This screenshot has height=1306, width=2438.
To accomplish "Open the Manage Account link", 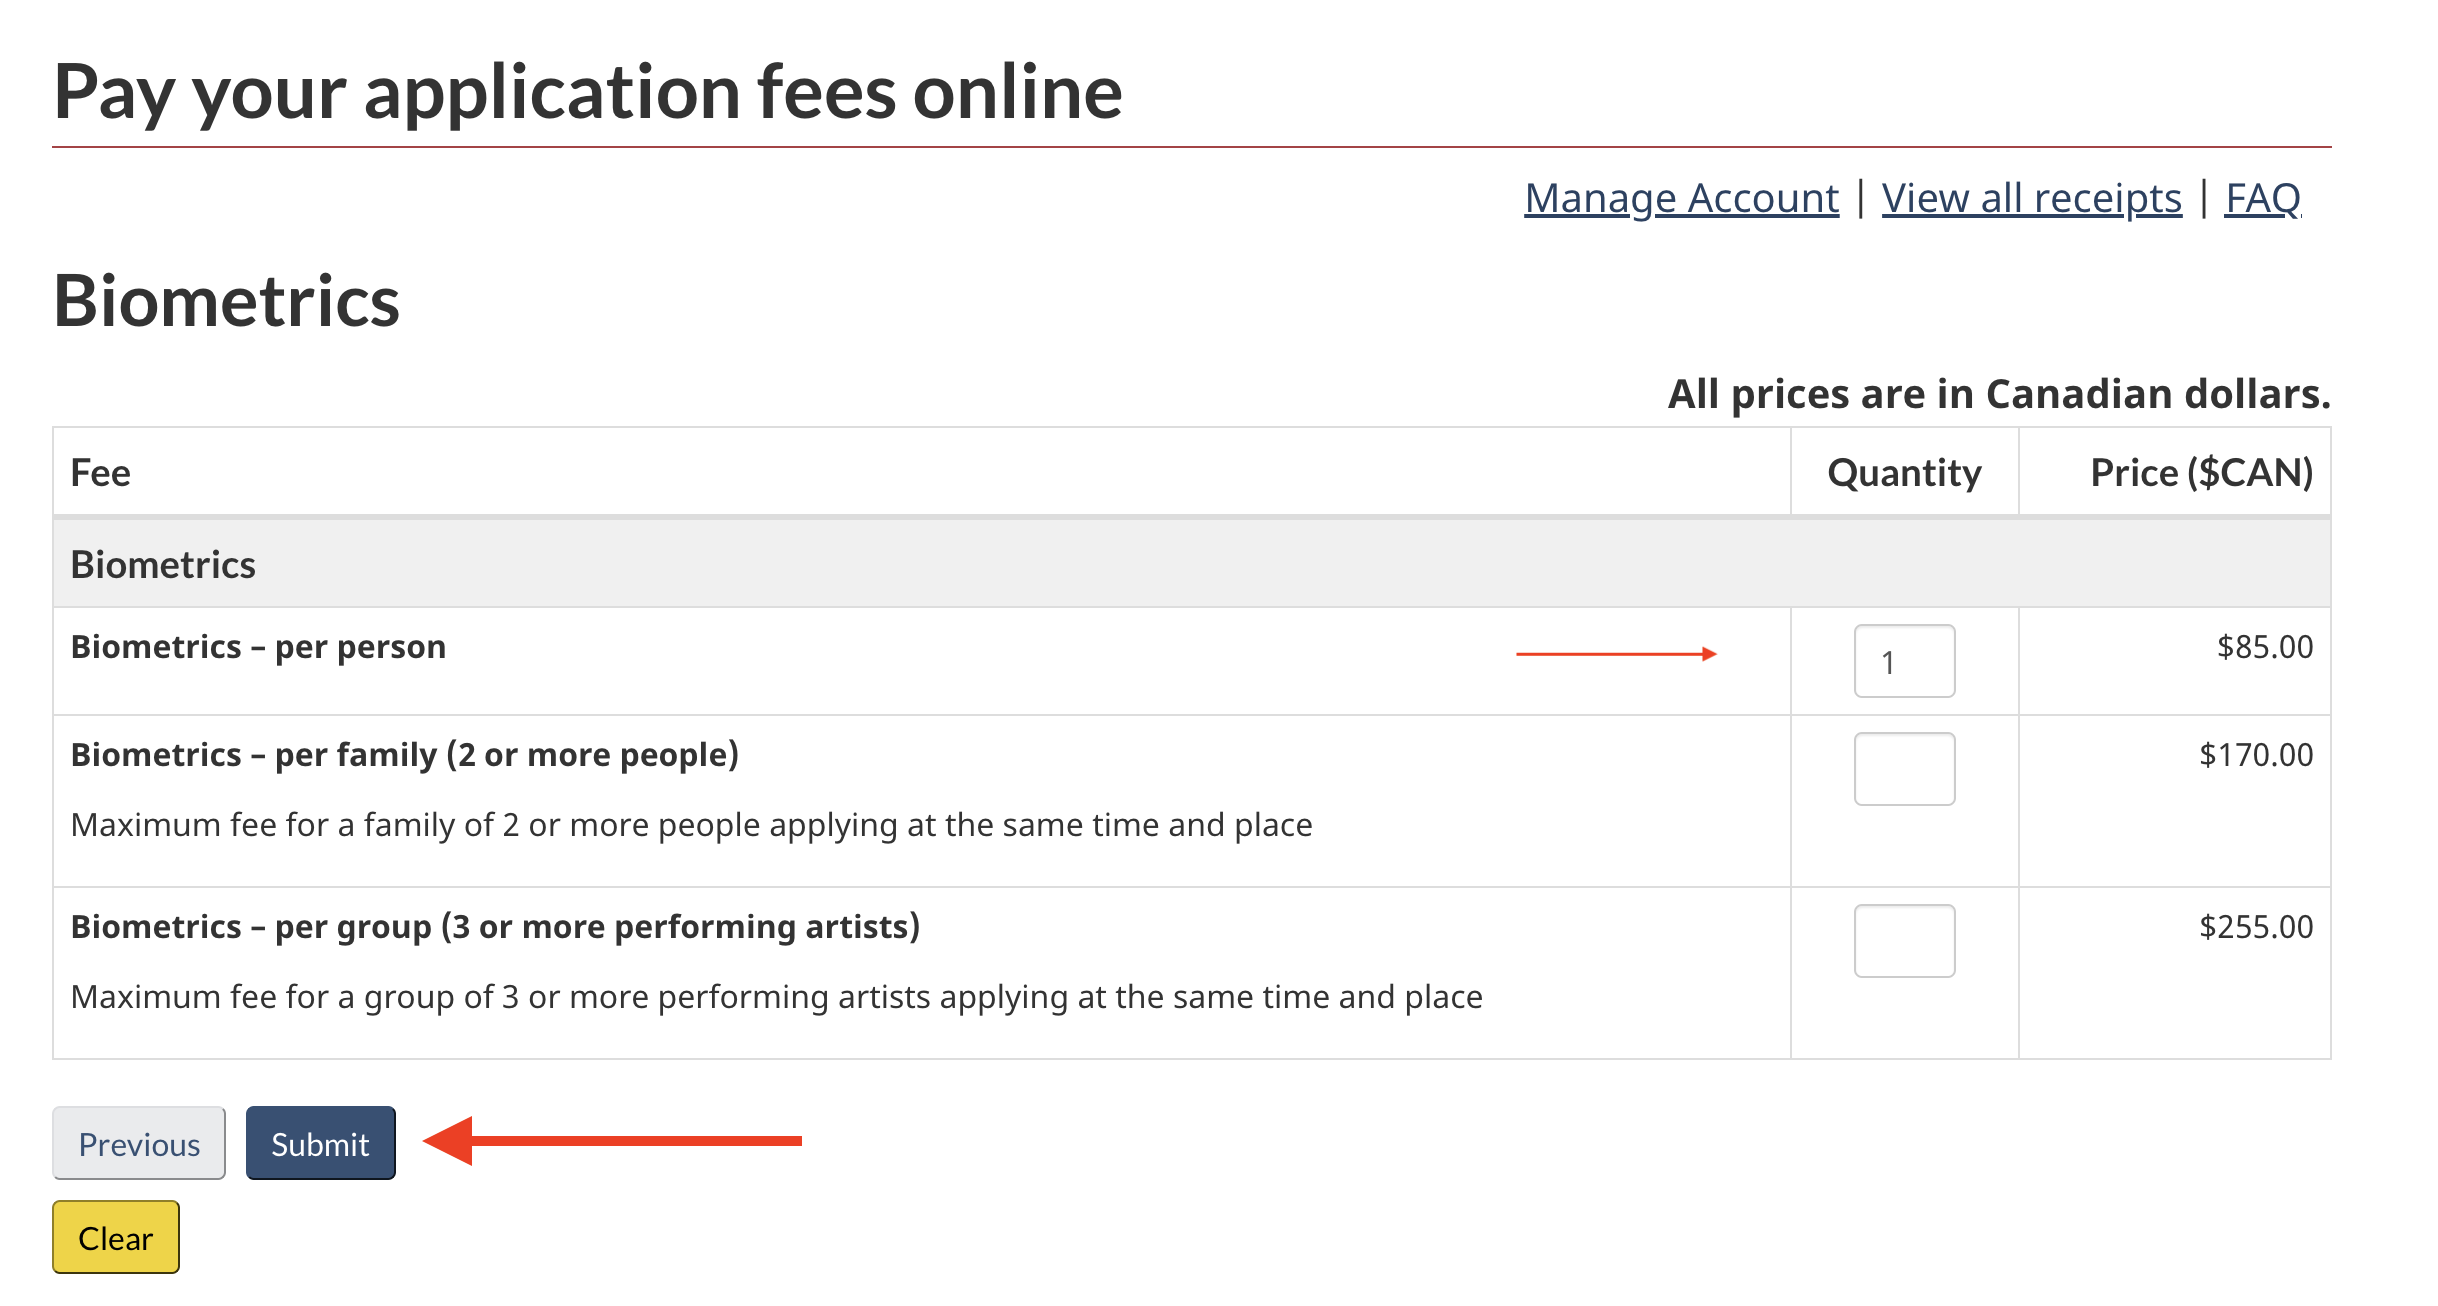I will [x=1681, y=198].
